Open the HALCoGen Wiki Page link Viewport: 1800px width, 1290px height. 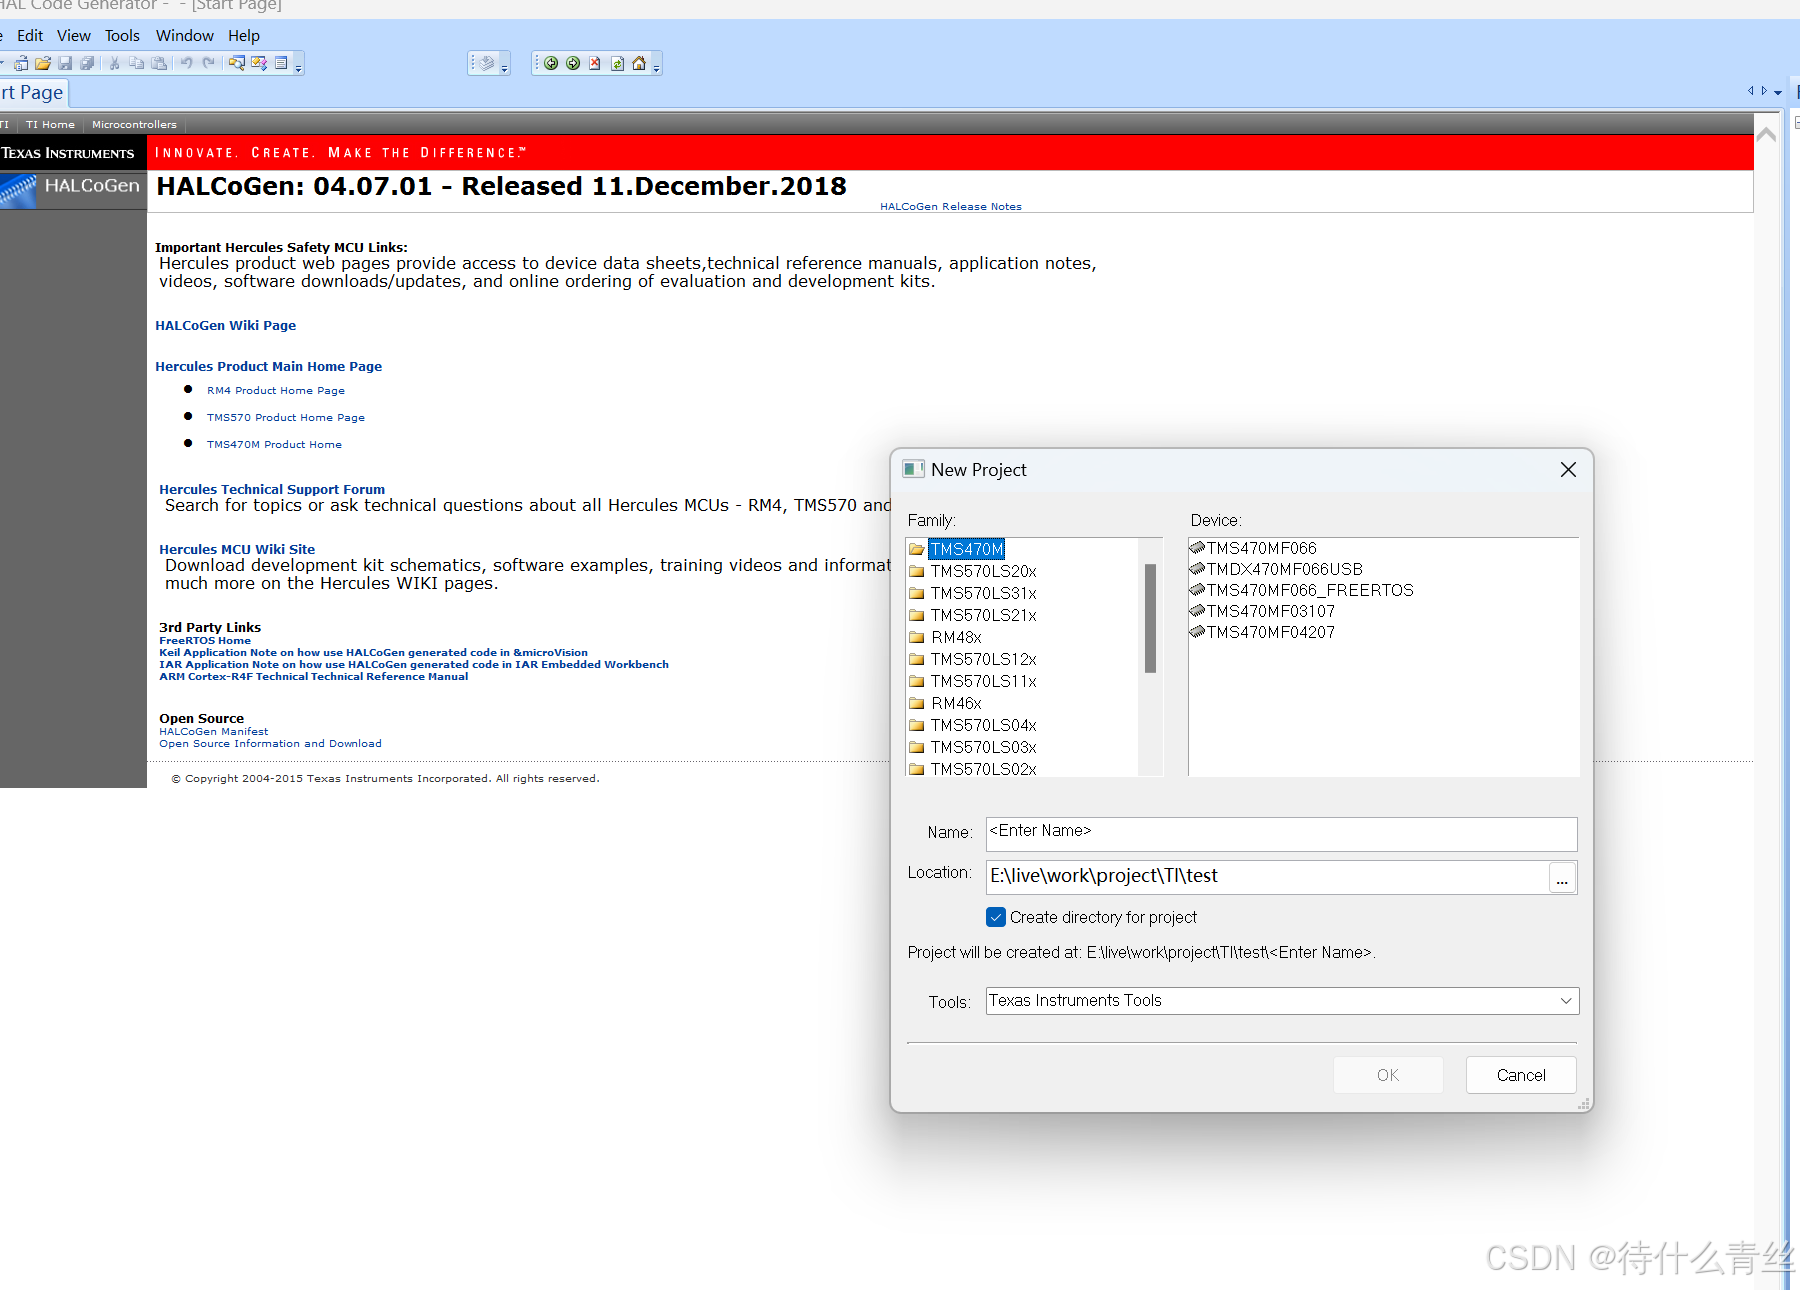click(x=225, y=325)
